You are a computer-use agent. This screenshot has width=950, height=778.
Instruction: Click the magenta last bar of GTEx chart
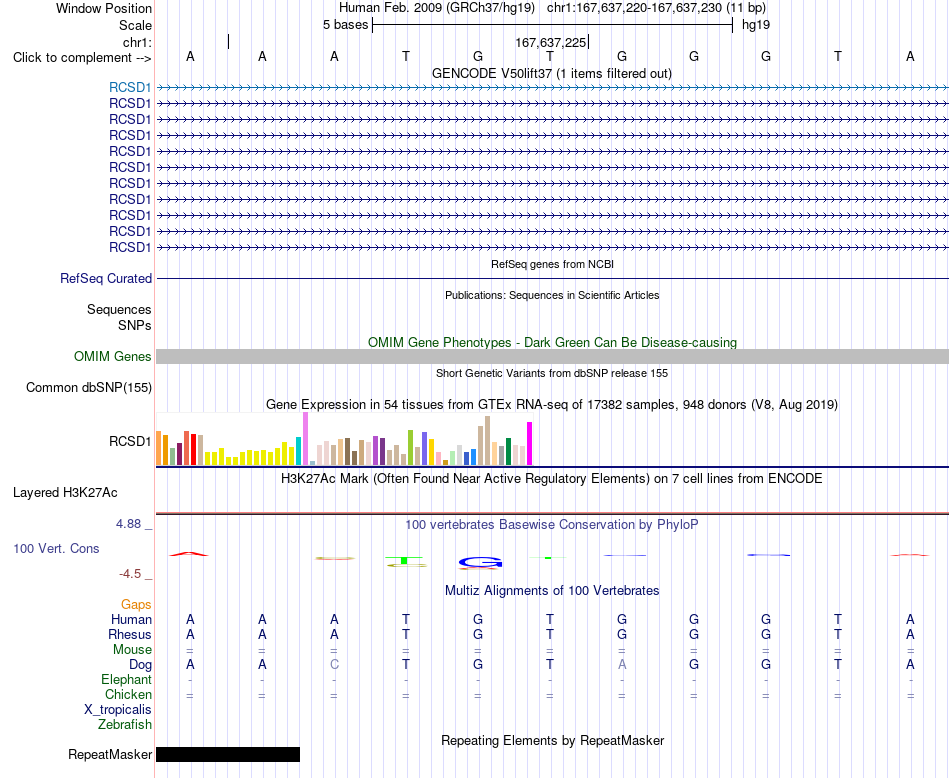tap(530, 444)
